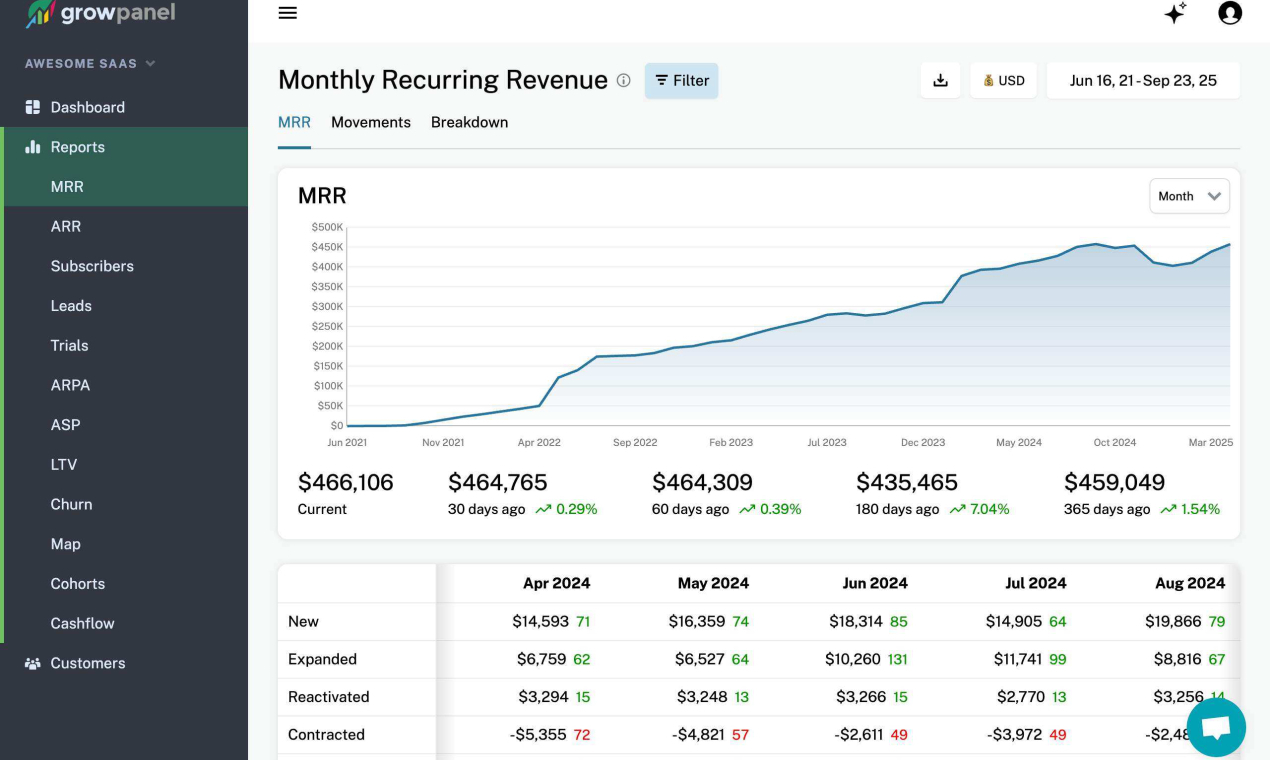Open the AI sparkle assistant icon
1270x760 pixels.
(x=1175, y=13)
